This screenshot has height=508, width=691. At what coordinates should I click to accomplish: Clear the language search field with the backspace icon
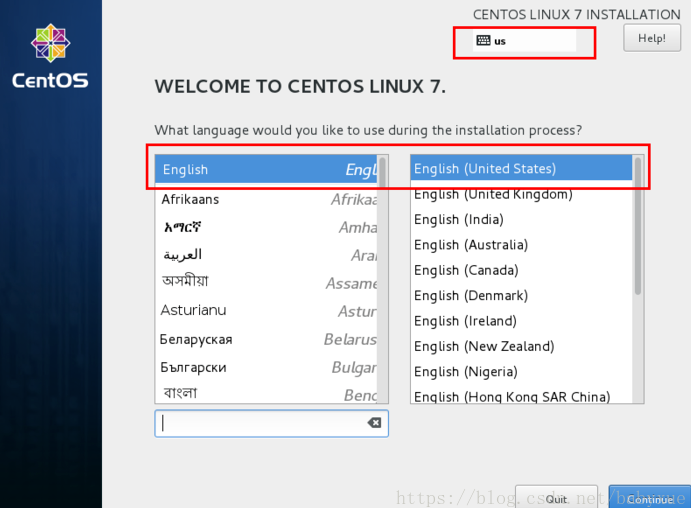click(374, 423)
